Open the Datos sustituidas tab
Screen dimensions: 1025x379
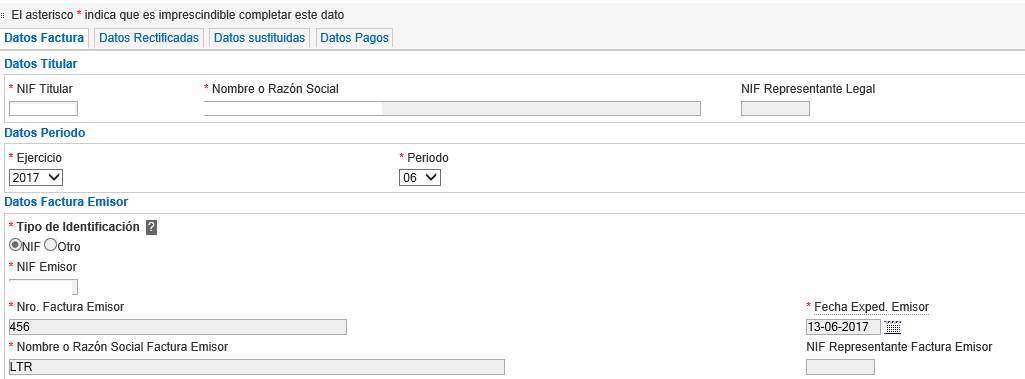coord(260,38)
